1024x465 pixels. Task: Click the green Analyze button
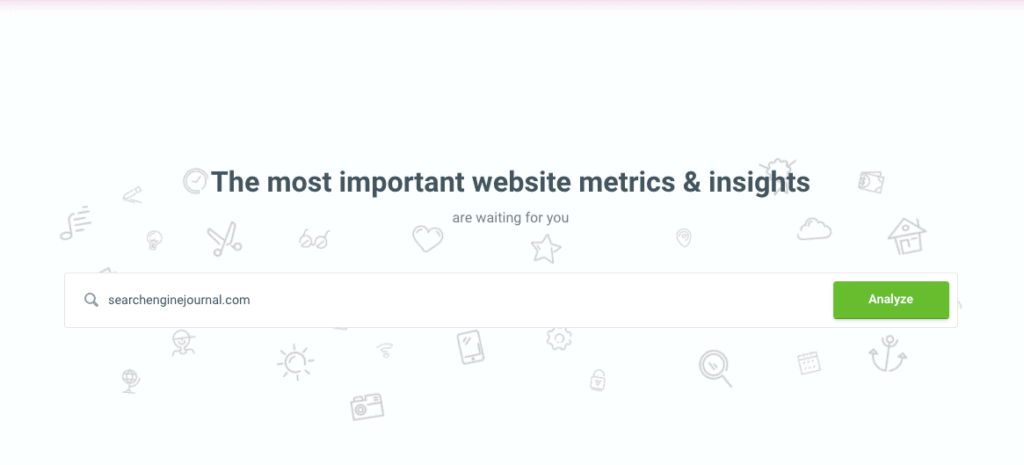tap(890, 300)
